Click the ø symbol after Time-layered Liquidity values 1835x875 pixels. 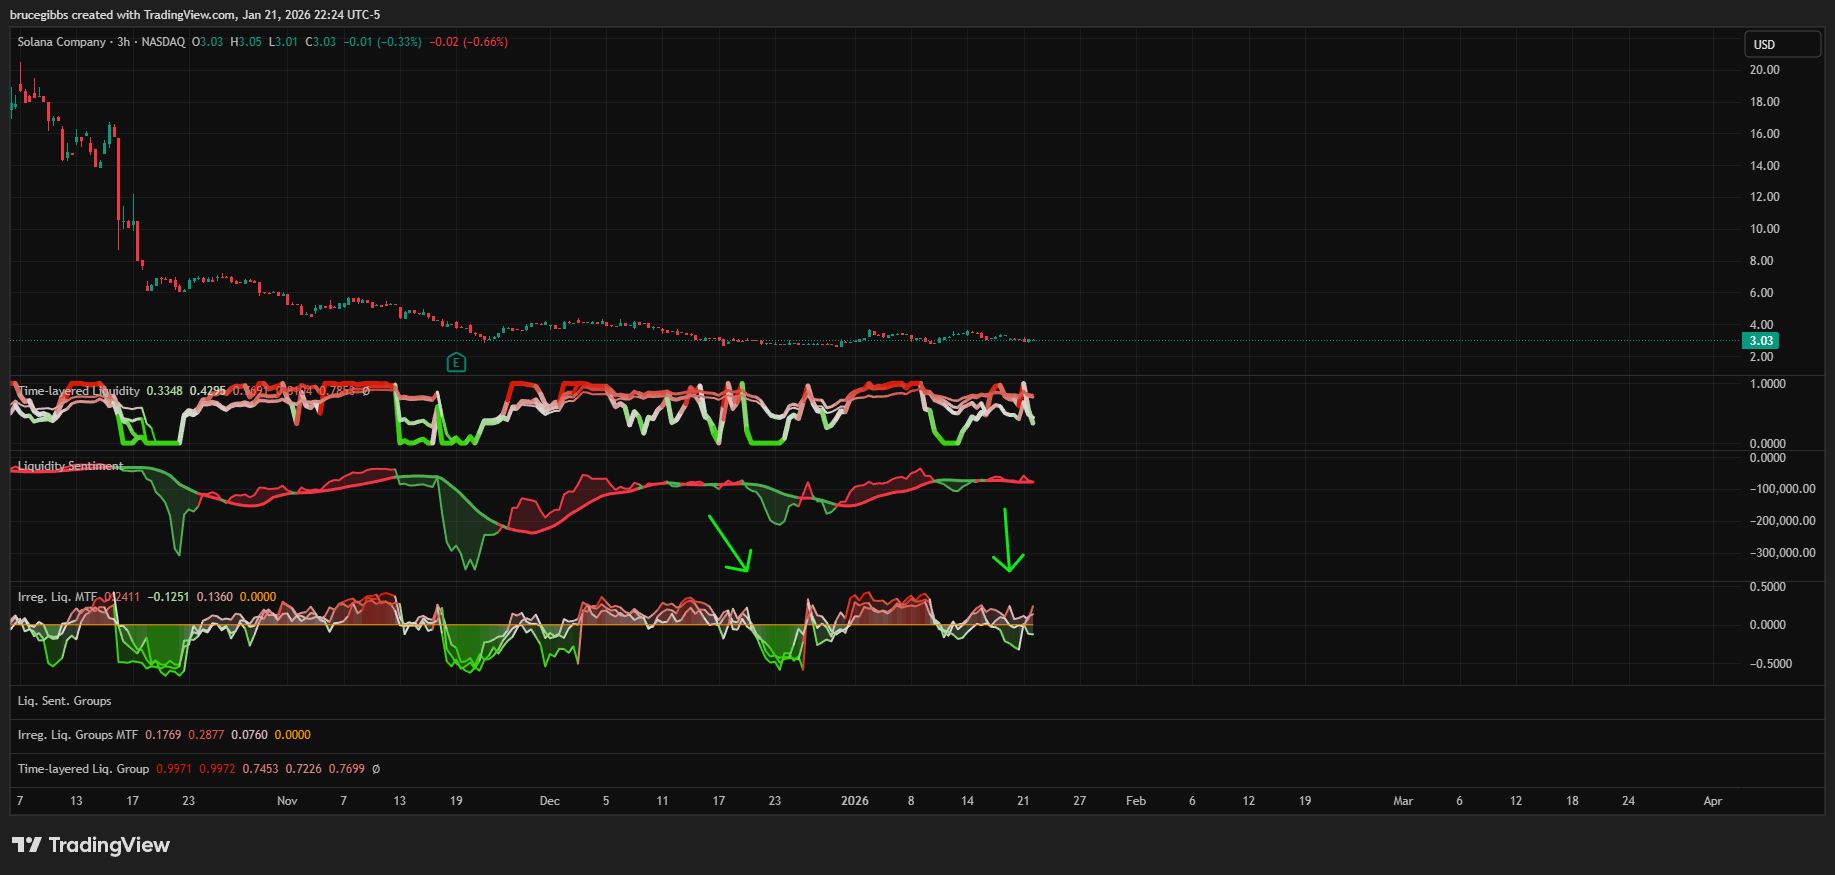366,391
